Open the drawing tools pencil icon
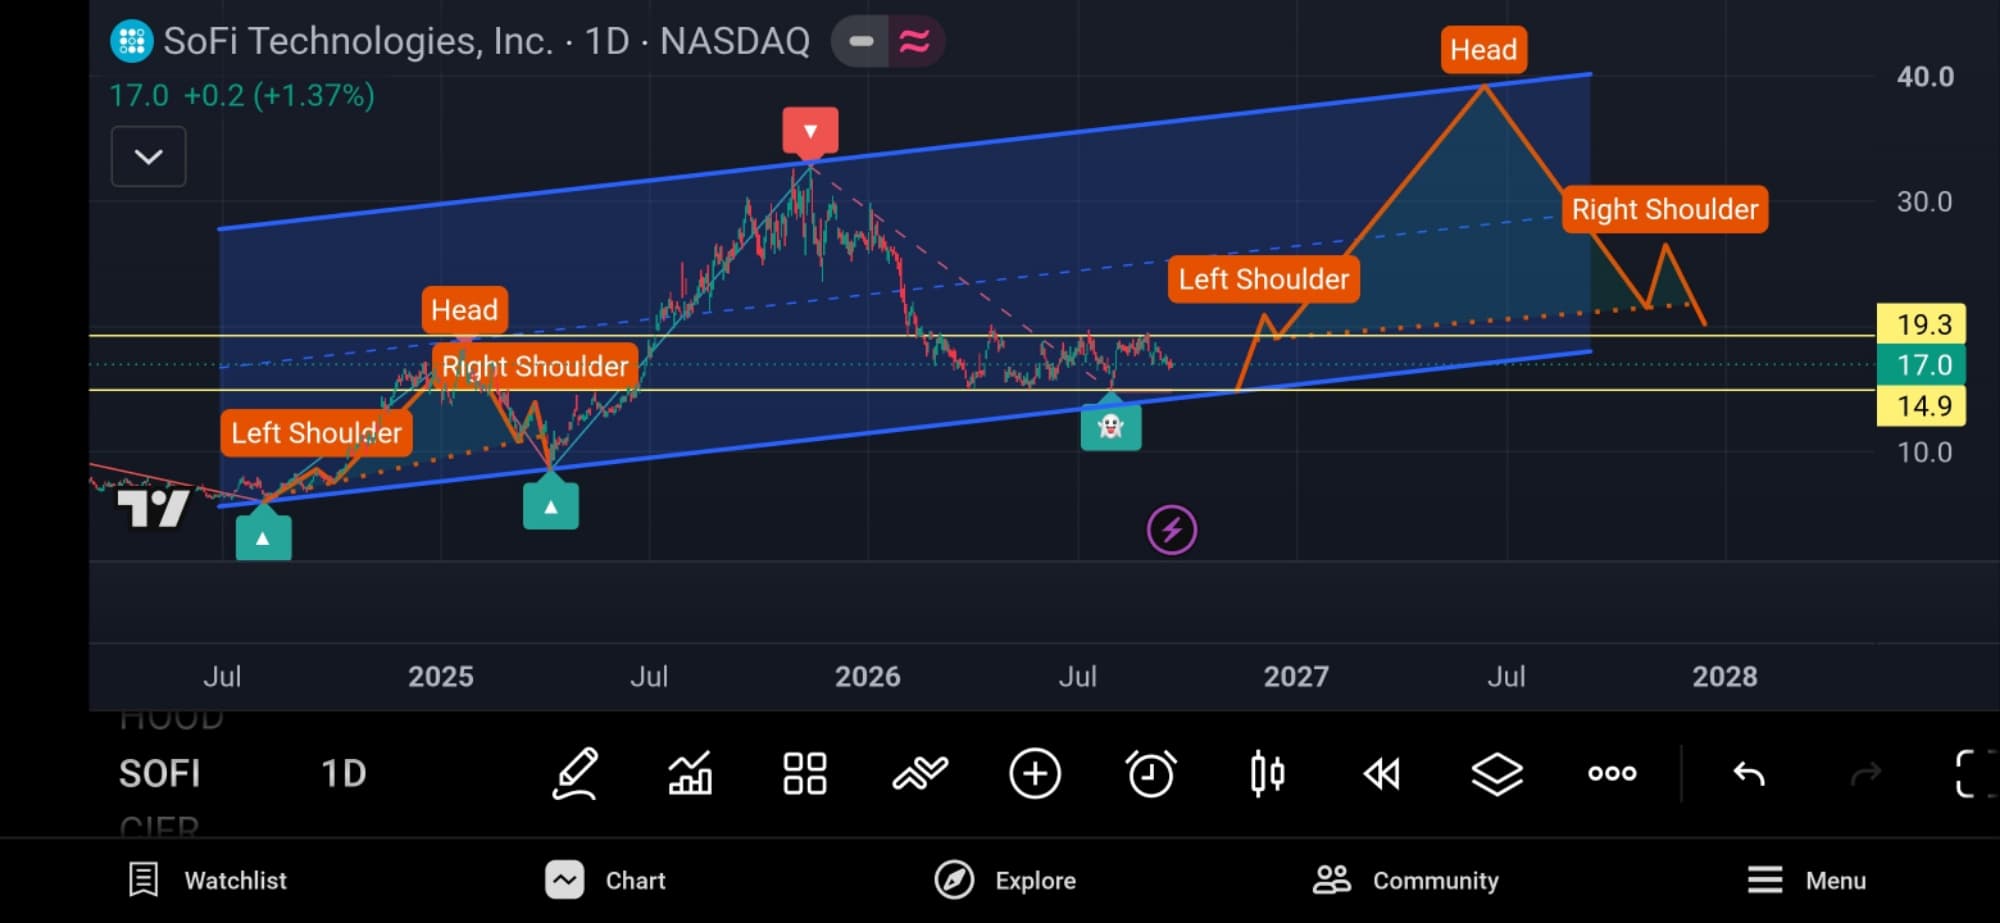 click(x=576, y=773)
